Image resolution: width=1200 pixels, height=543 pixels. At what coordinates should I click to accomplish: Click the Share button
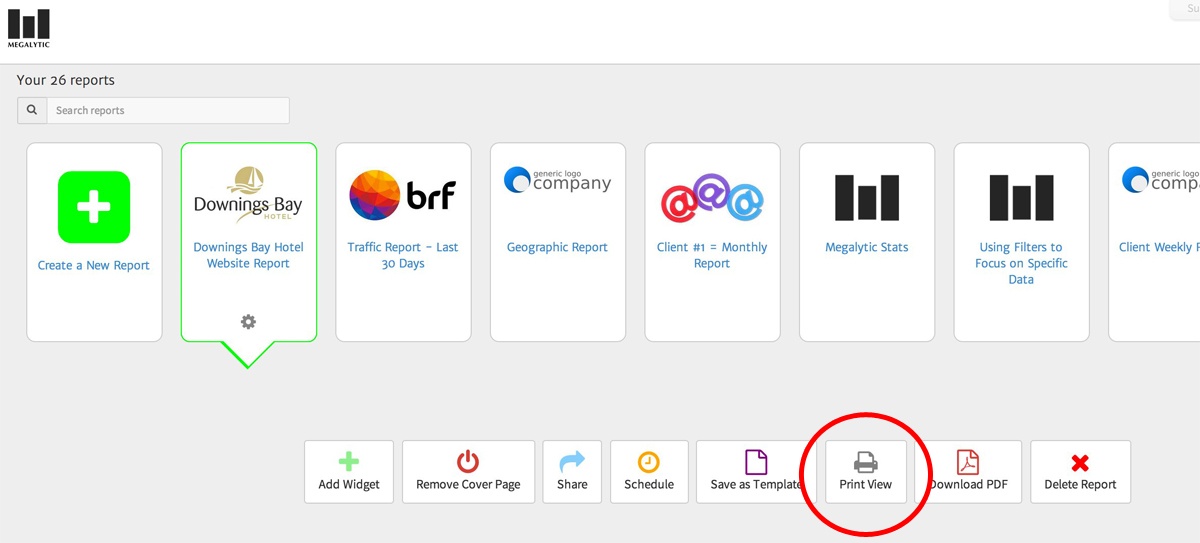pos(572,471)
